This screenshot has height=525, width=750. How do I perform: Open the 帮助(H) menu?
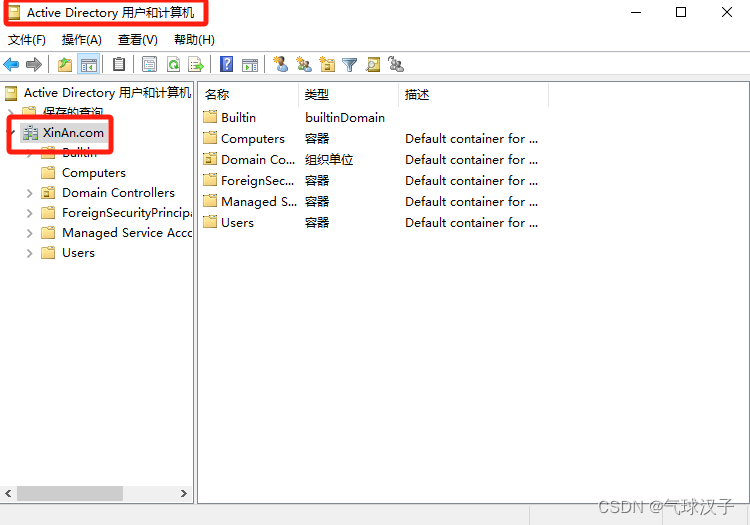tap(194, 40)
